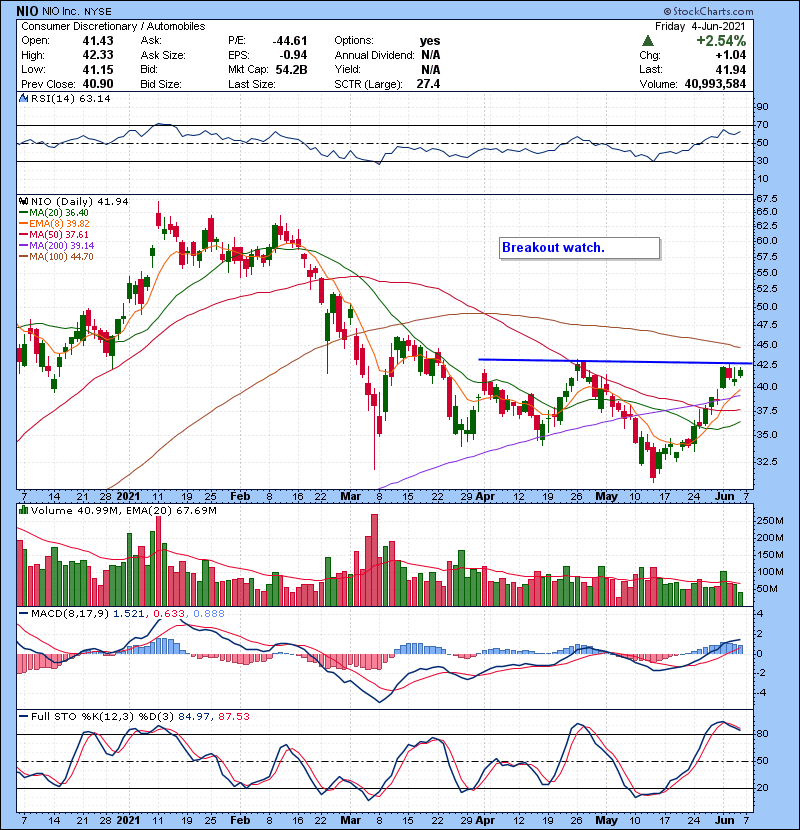Click the 'May' label on the price time axis
Viewport: 800px width, 830px height.
(x=606, y=497)
